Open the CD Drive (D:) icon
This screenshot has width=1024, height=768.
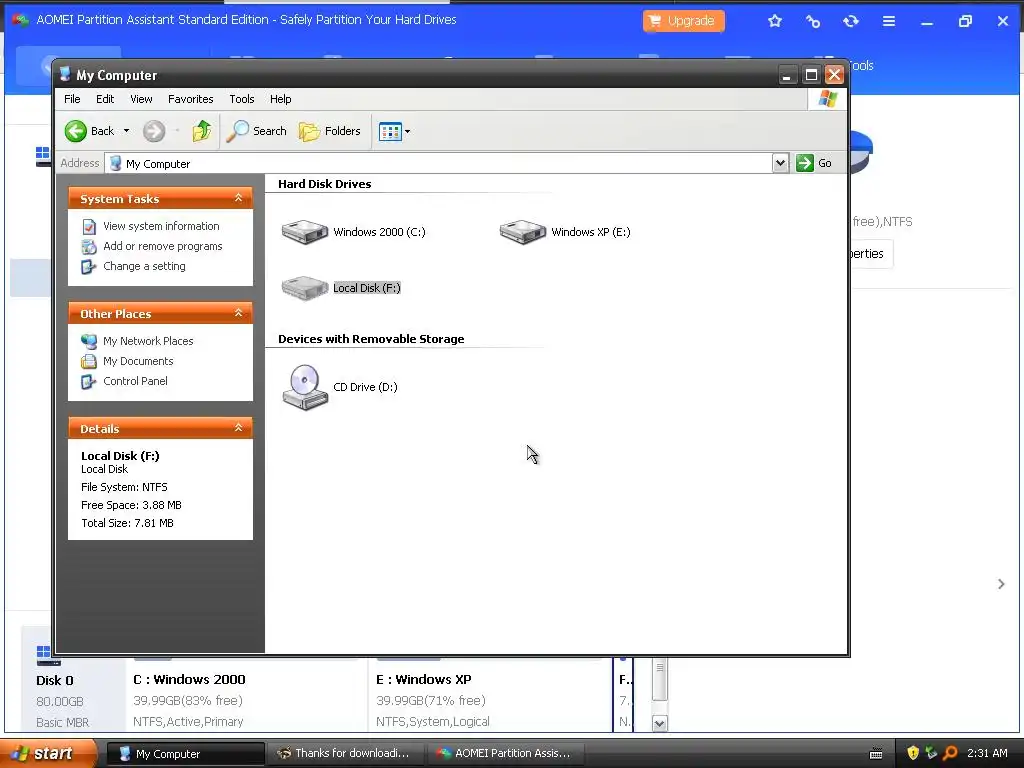pos(305,387)
